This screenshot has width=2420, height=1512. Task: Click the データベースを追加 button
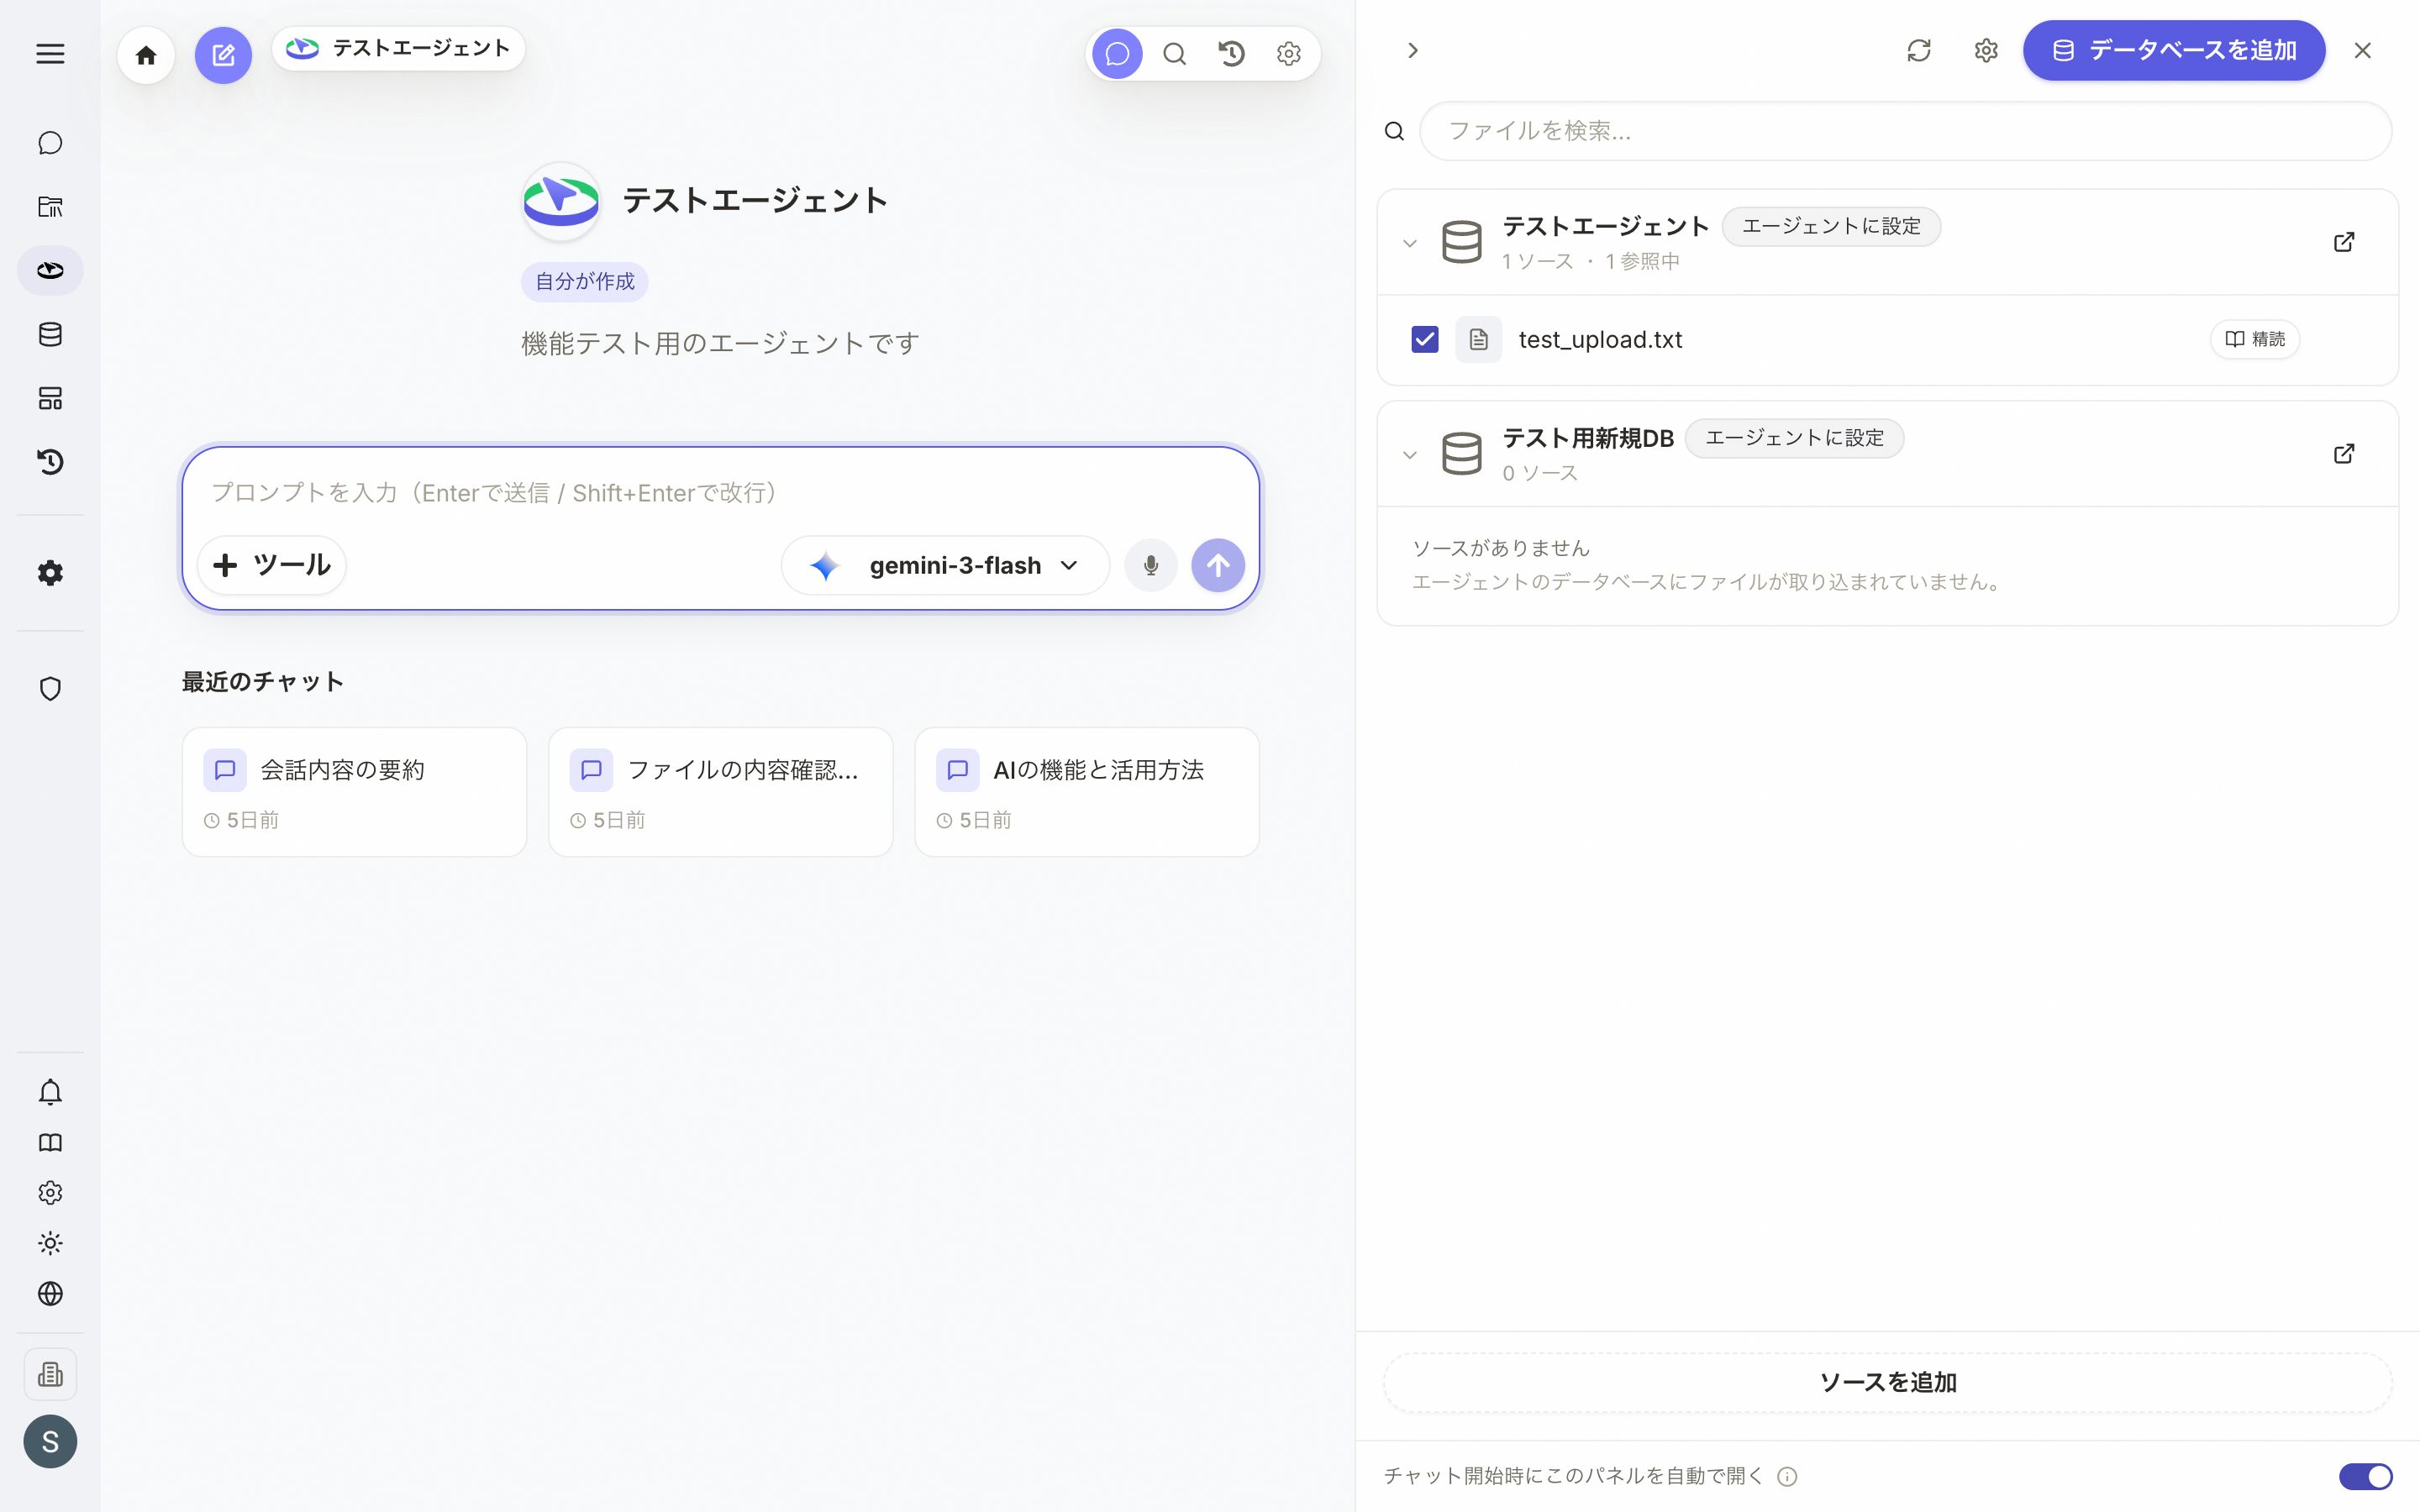pyautogui.click(x=2174, y=51)
